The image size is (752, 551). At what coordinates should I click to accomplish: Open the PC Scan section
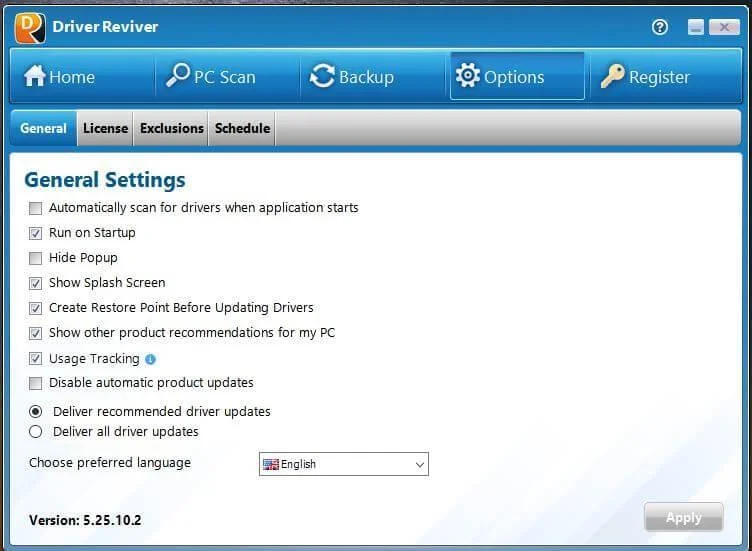pos(228,76)
